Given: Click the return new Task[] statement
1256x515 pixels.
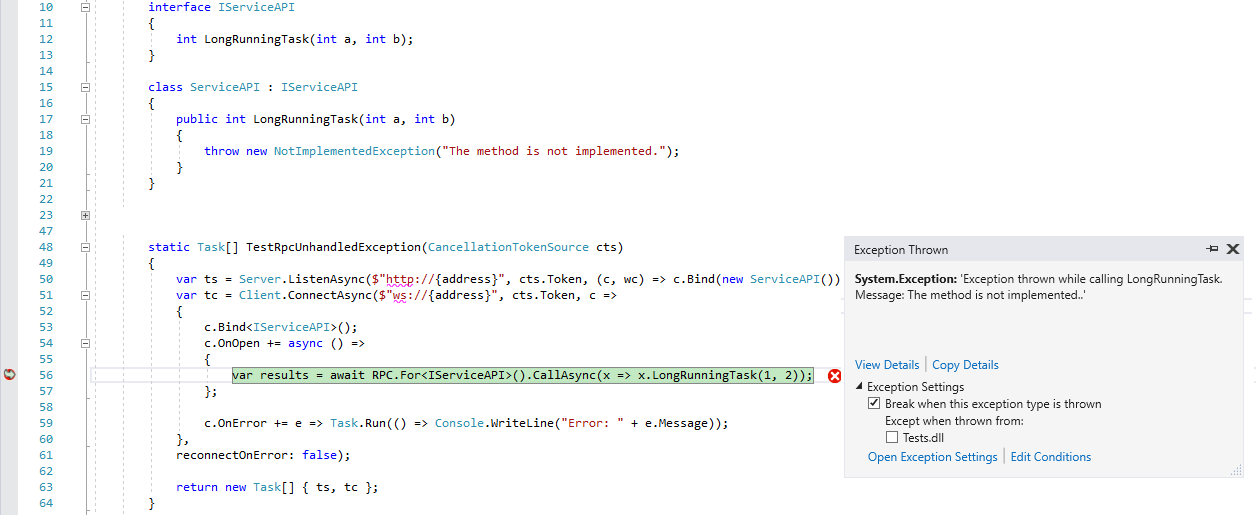Looking at the screenshot, I should pyautogui.click(x=278, y=487).
